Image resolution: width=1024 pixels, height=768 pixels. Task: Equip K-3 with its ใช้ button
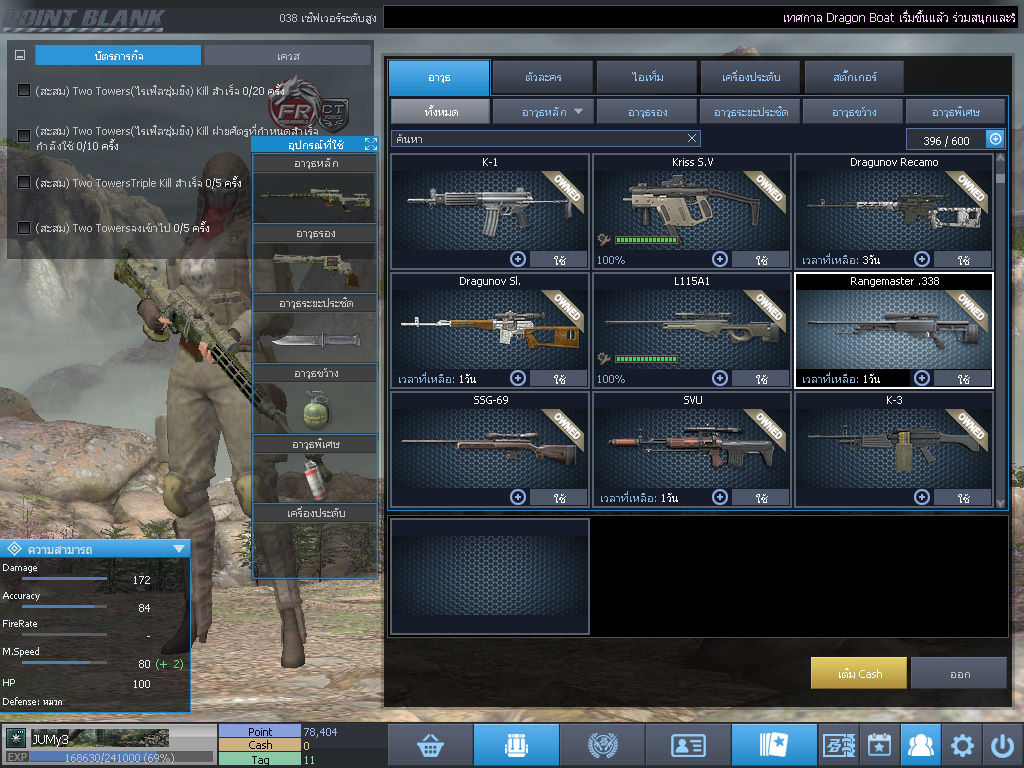tap(963, 498)
